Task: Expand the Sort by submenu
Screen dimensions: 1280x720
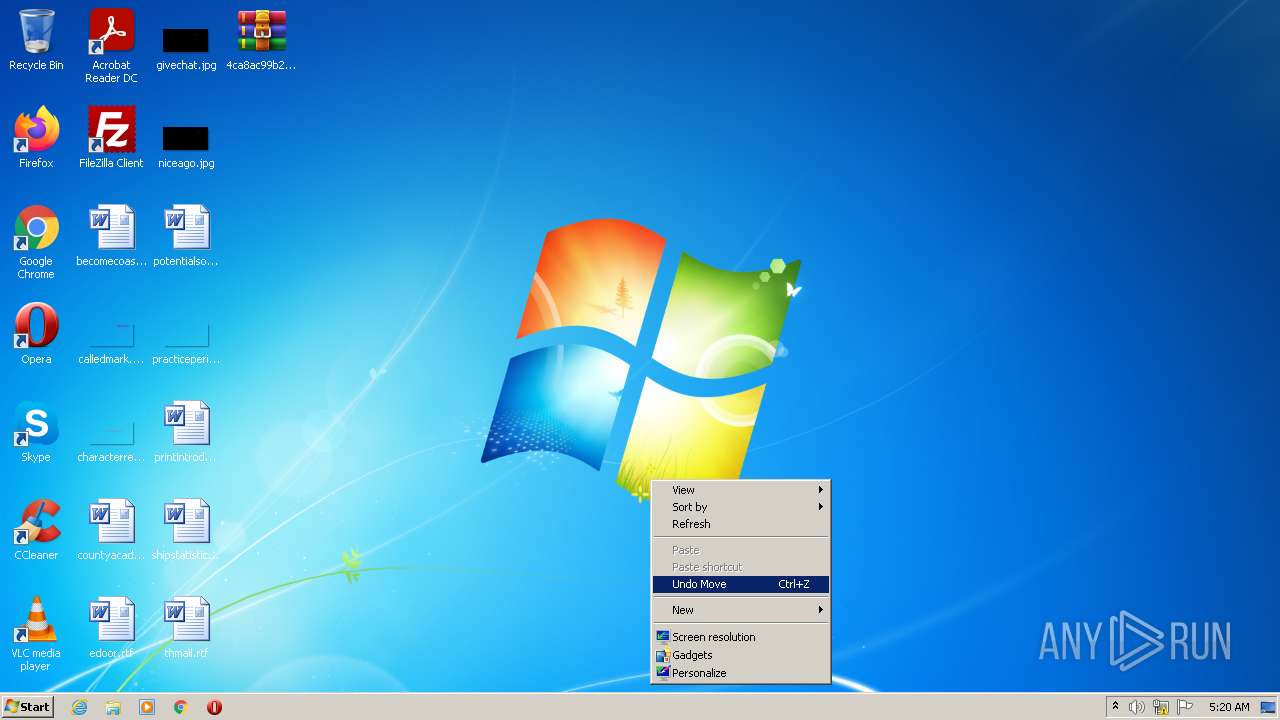Action: [740, 507]
